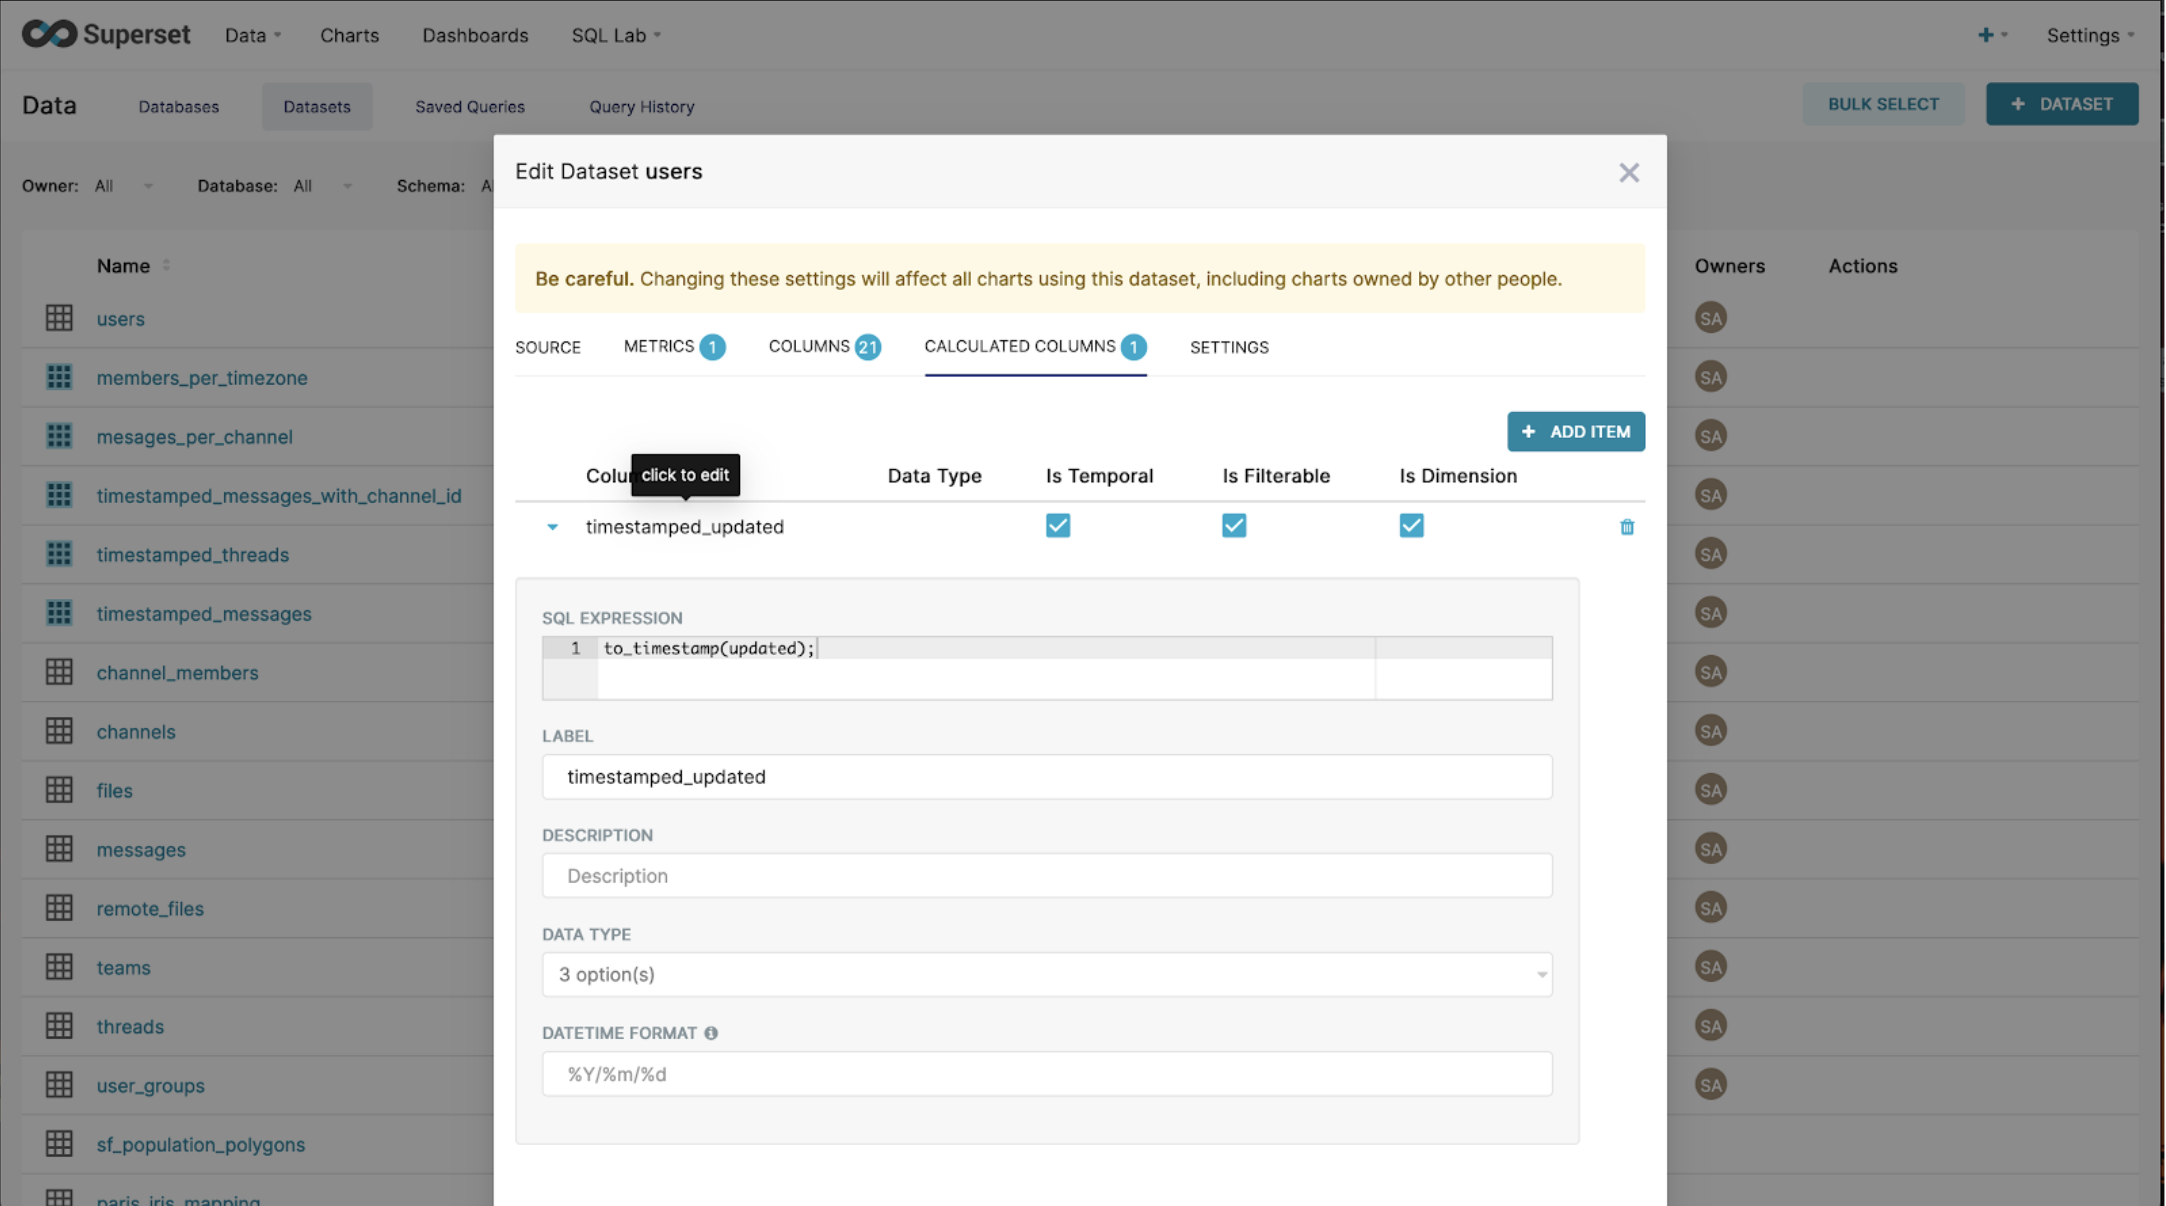Click the table icon beside channel_members
The image size is (2166, 1206).
tap(59, 672)
